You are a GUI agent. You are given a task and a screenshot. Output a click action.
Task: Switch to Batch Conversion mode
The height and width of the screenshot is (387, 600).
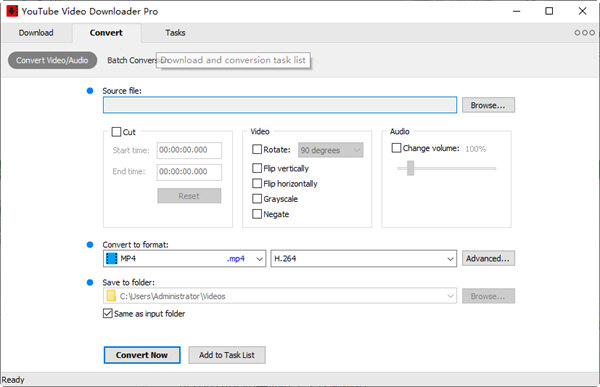(x=131, y=60)
